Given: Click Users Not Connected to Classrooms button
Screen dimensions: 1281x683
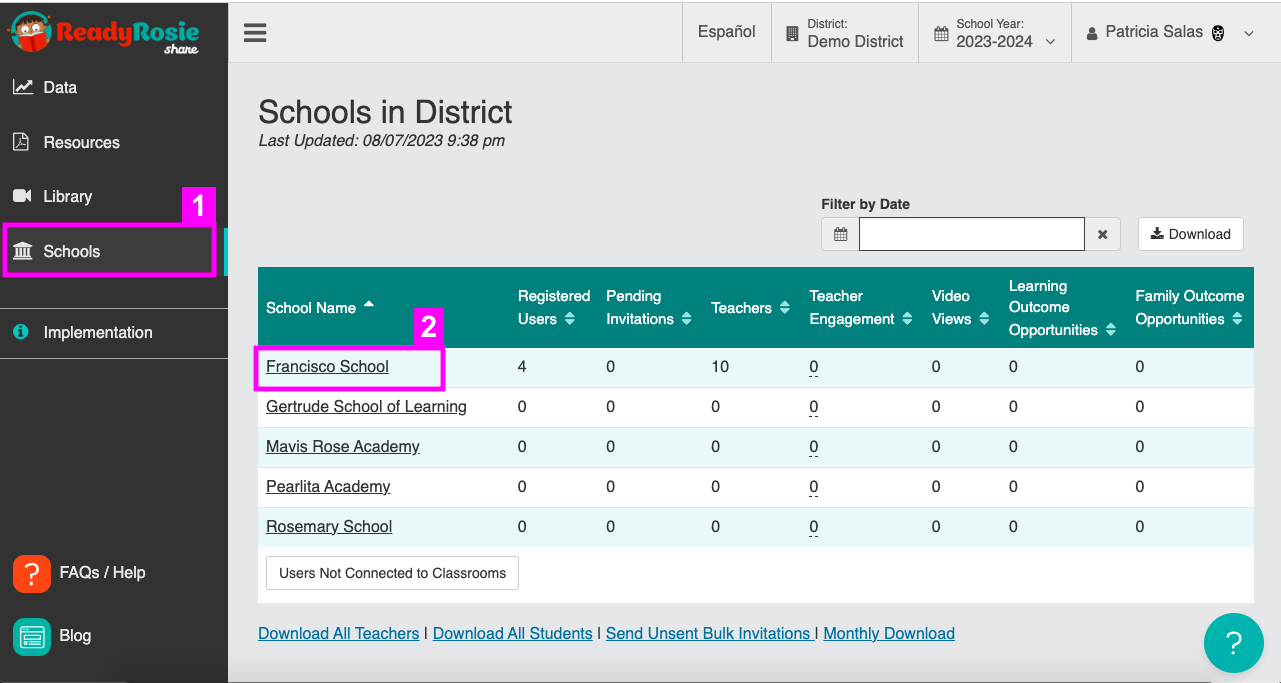Looking at the screenshot, I should tap(392, 573).
